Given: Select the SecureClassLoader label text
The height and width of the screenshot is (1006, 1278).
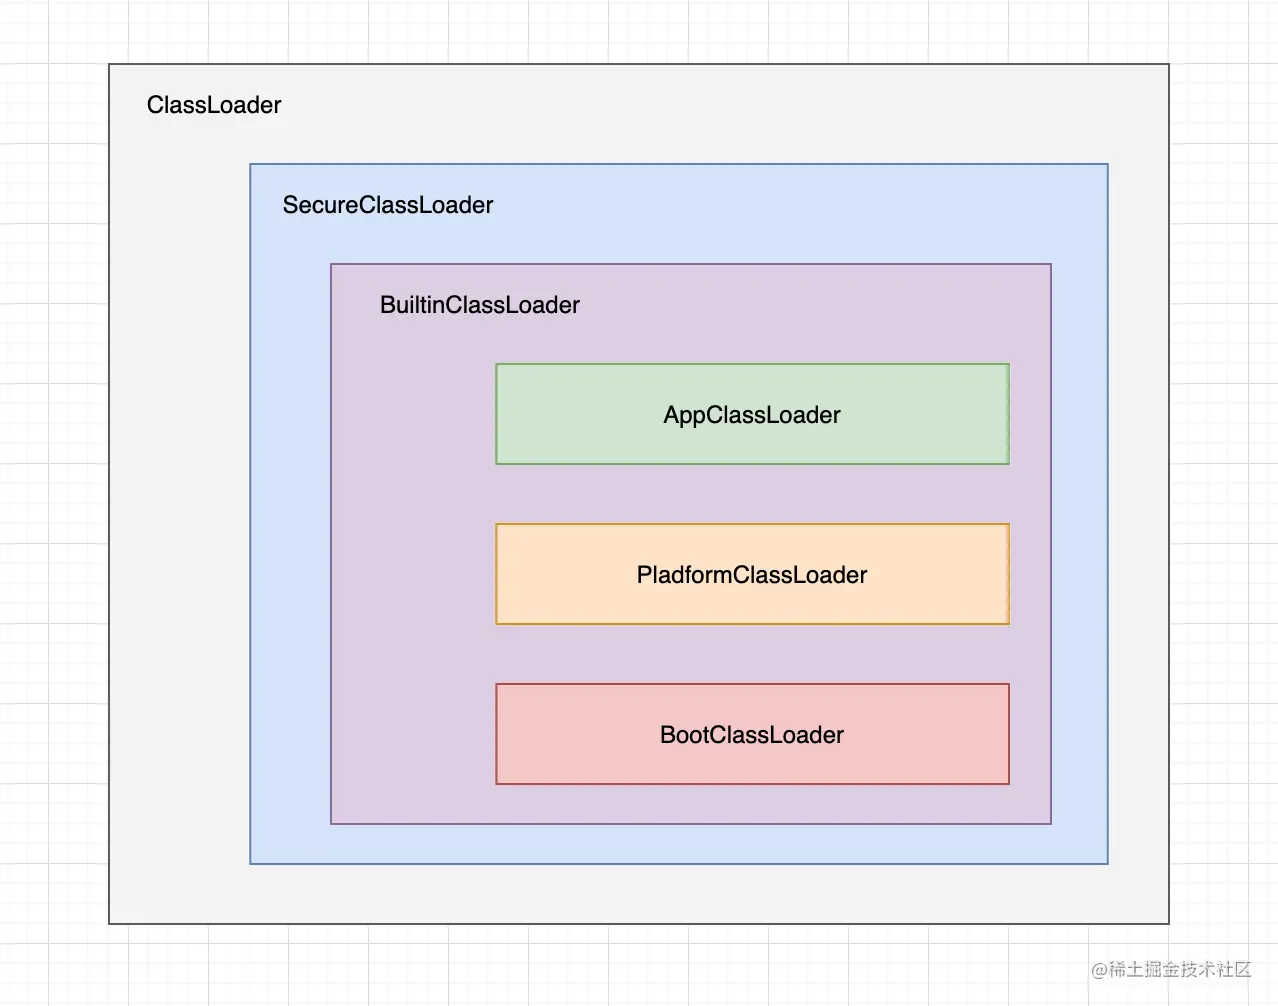Looking at the screenshot, I should 388,205.
